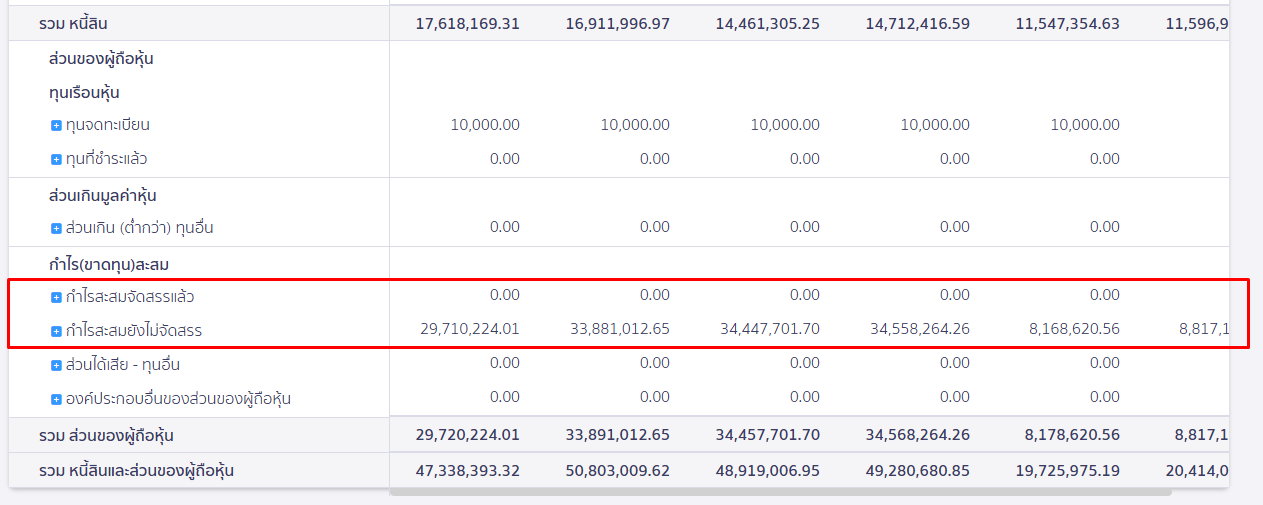Click the ทุนจดทะเบียน label text
The image size is (1263, 505).
pos(108,126)
